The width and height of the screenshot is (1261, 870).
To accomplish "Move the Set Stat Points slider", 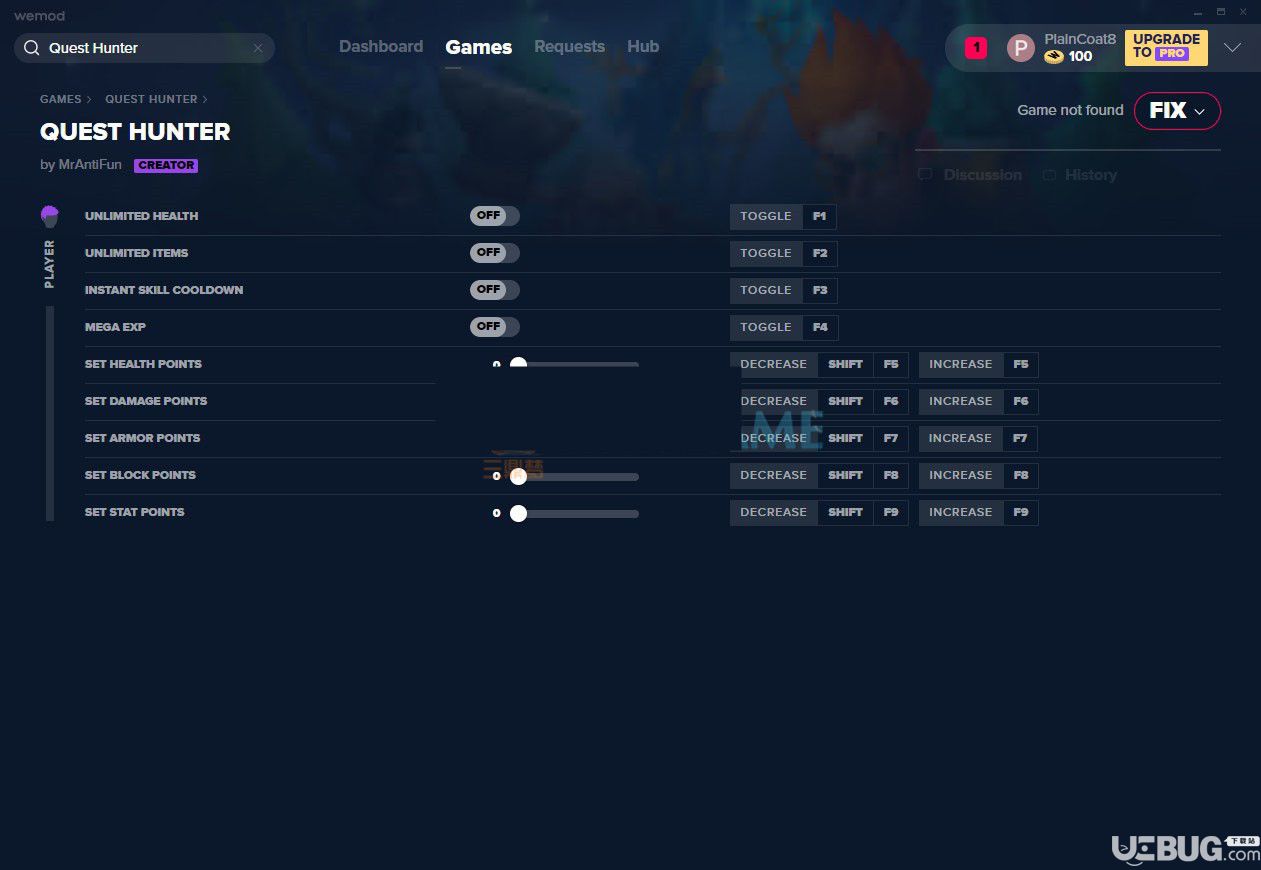I will 574,514.
